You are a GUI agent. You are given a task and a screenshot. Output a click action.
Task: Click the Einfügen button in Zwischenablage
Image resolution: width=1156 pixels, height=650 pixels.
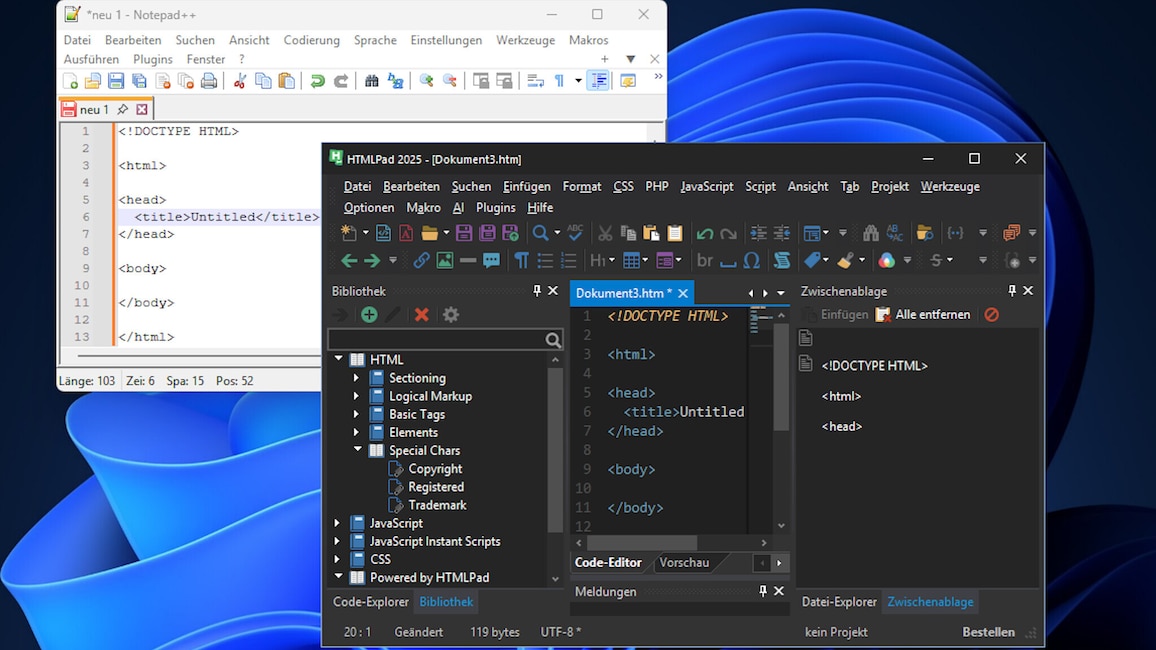tap(835, 315)
